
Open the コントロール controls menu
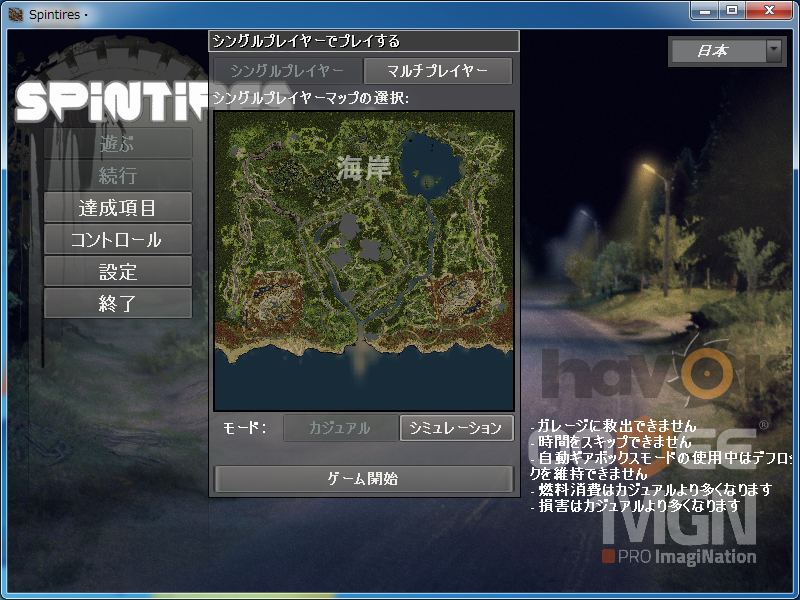[118, 240]
